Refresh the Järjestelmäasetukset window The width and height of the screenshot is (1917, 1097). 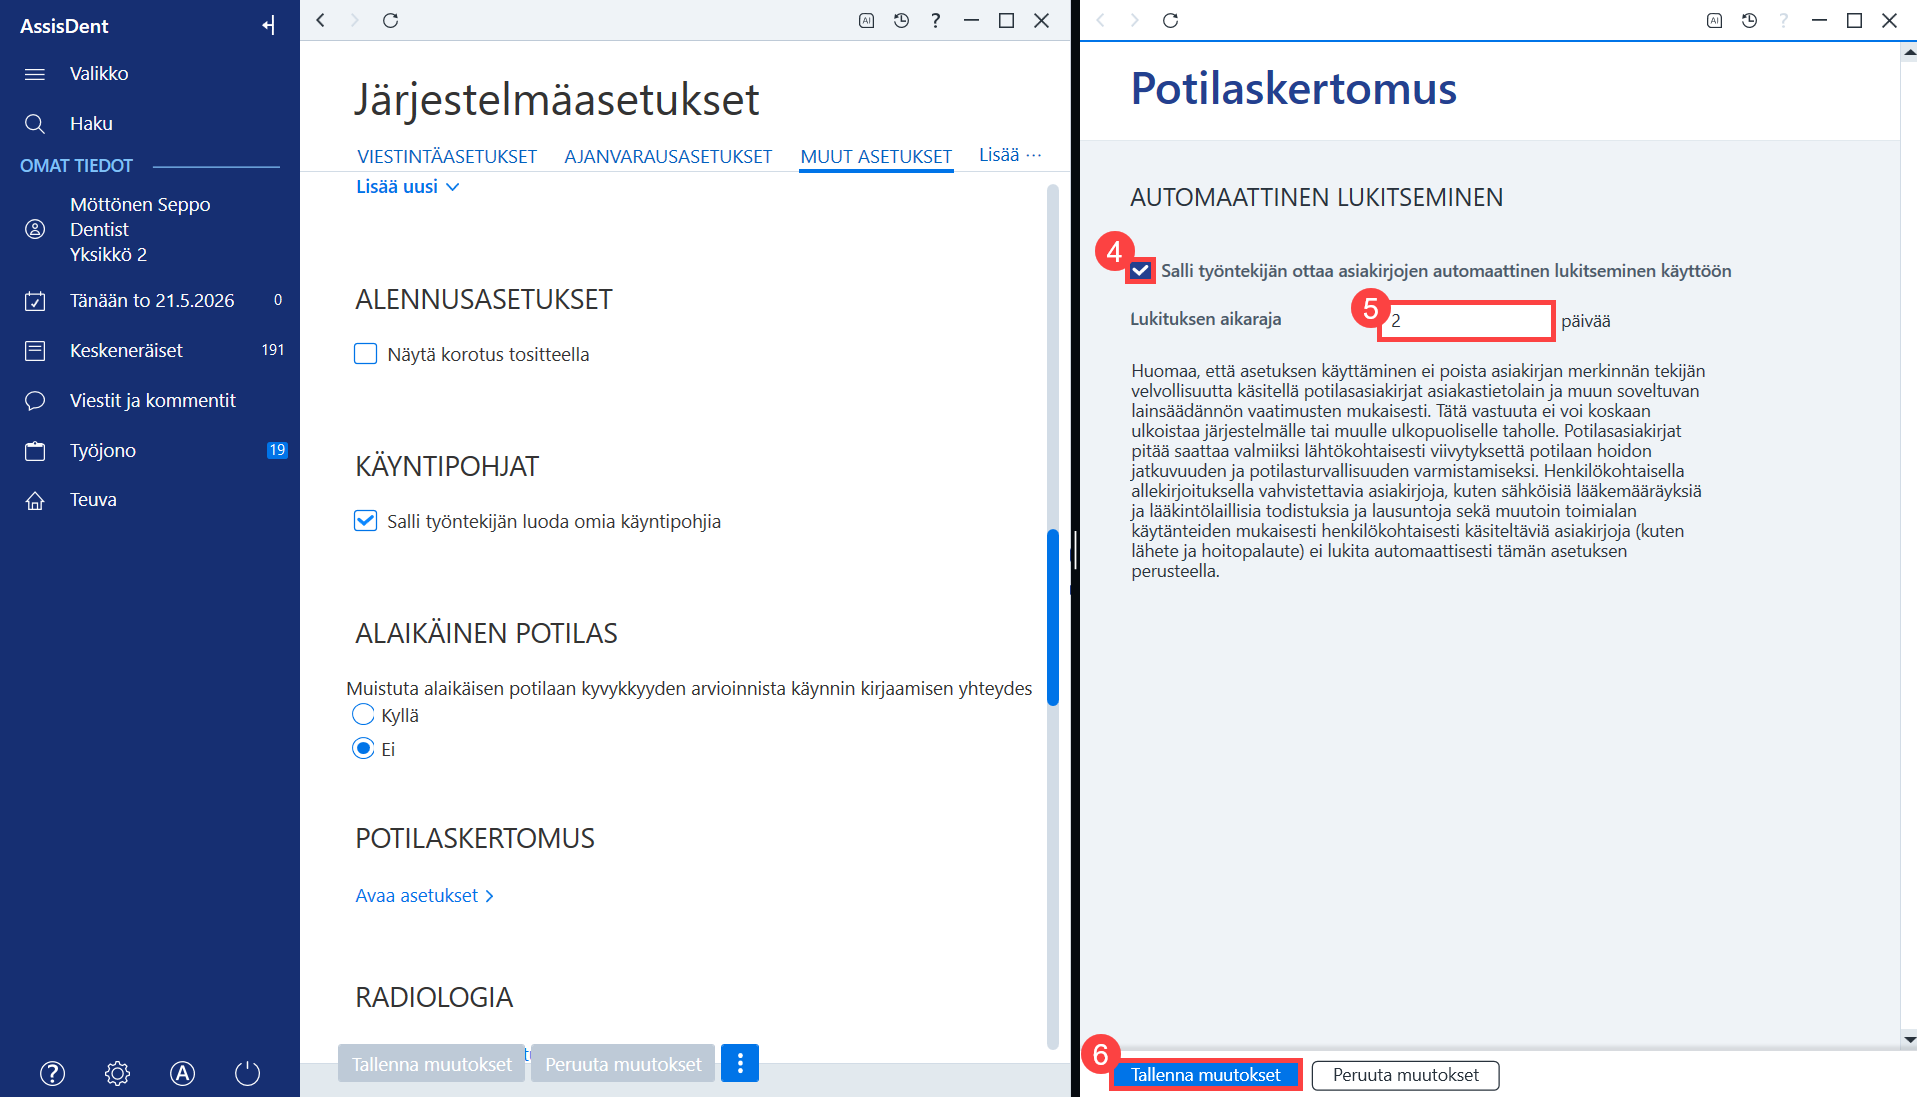pyautogui.click(x=391, y=20)
